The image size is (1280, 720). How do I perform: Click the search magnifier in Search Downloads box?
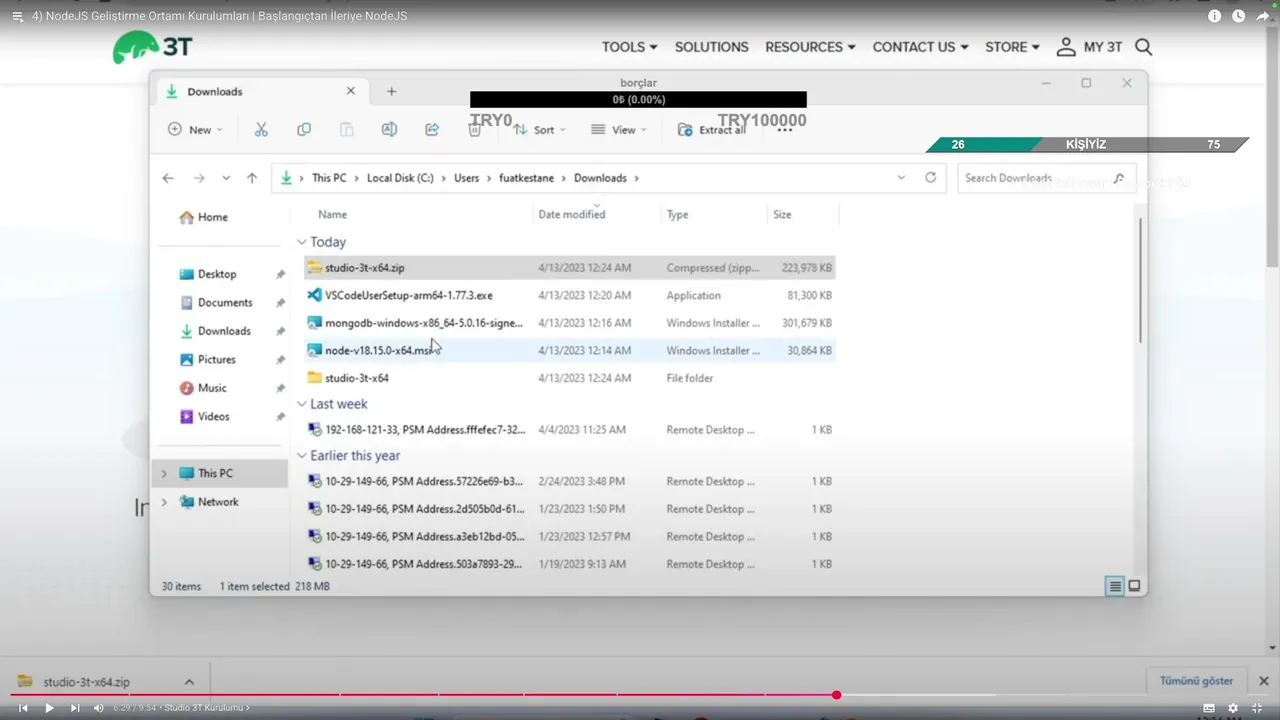pos(1119,178)
